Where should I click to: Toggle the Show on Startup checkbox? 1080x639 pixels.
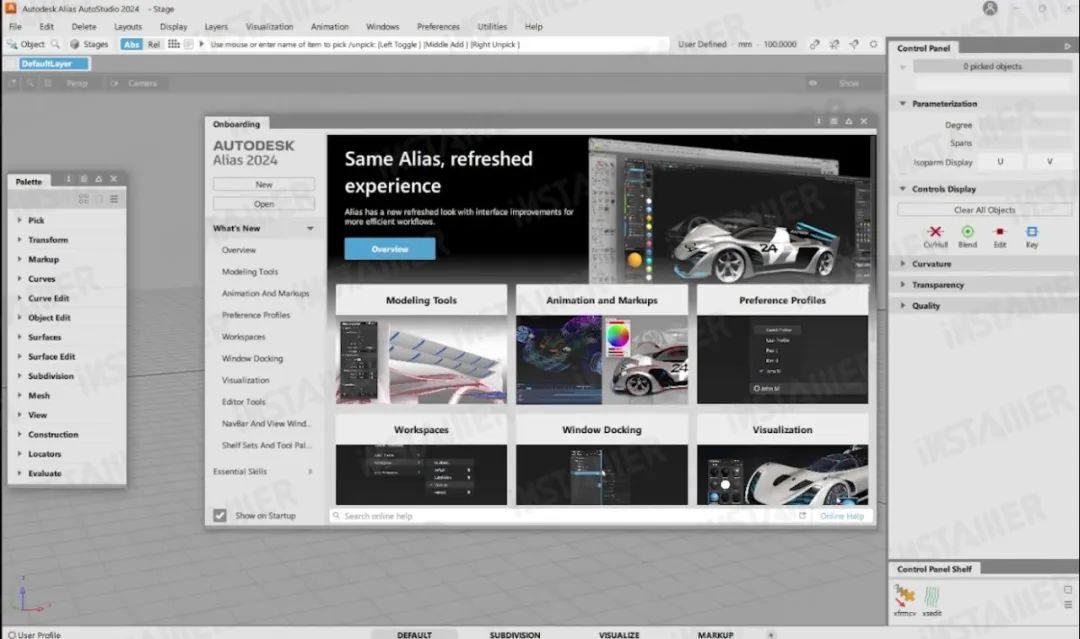click(220, 516)
